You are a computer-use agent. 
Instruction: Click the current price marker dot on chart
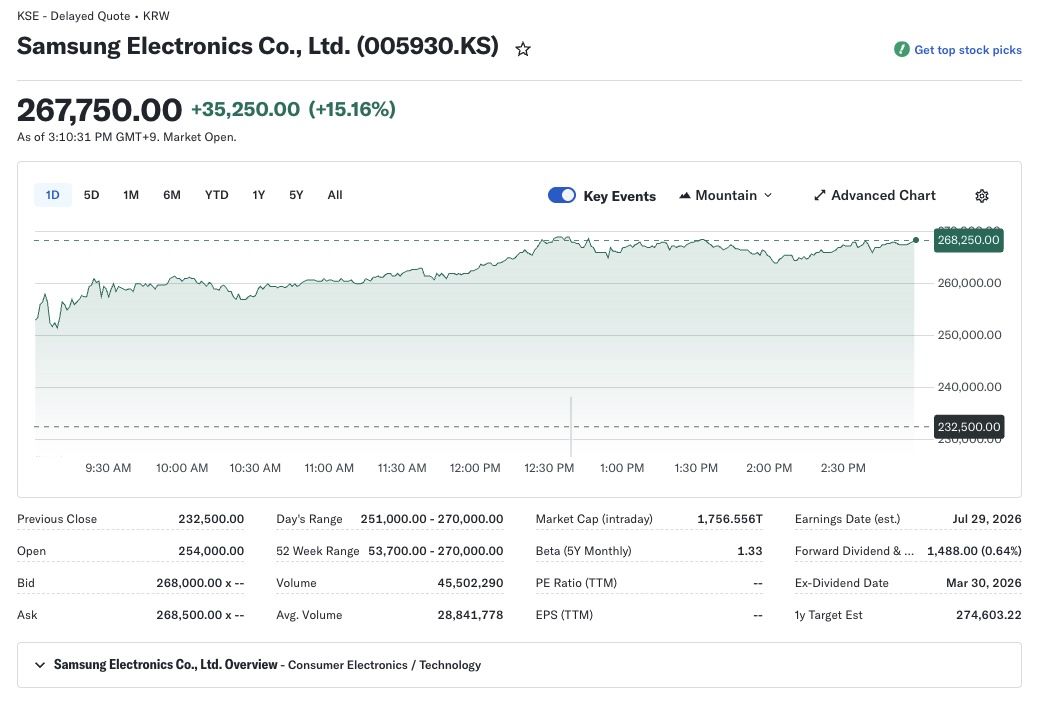coord(915,240)
